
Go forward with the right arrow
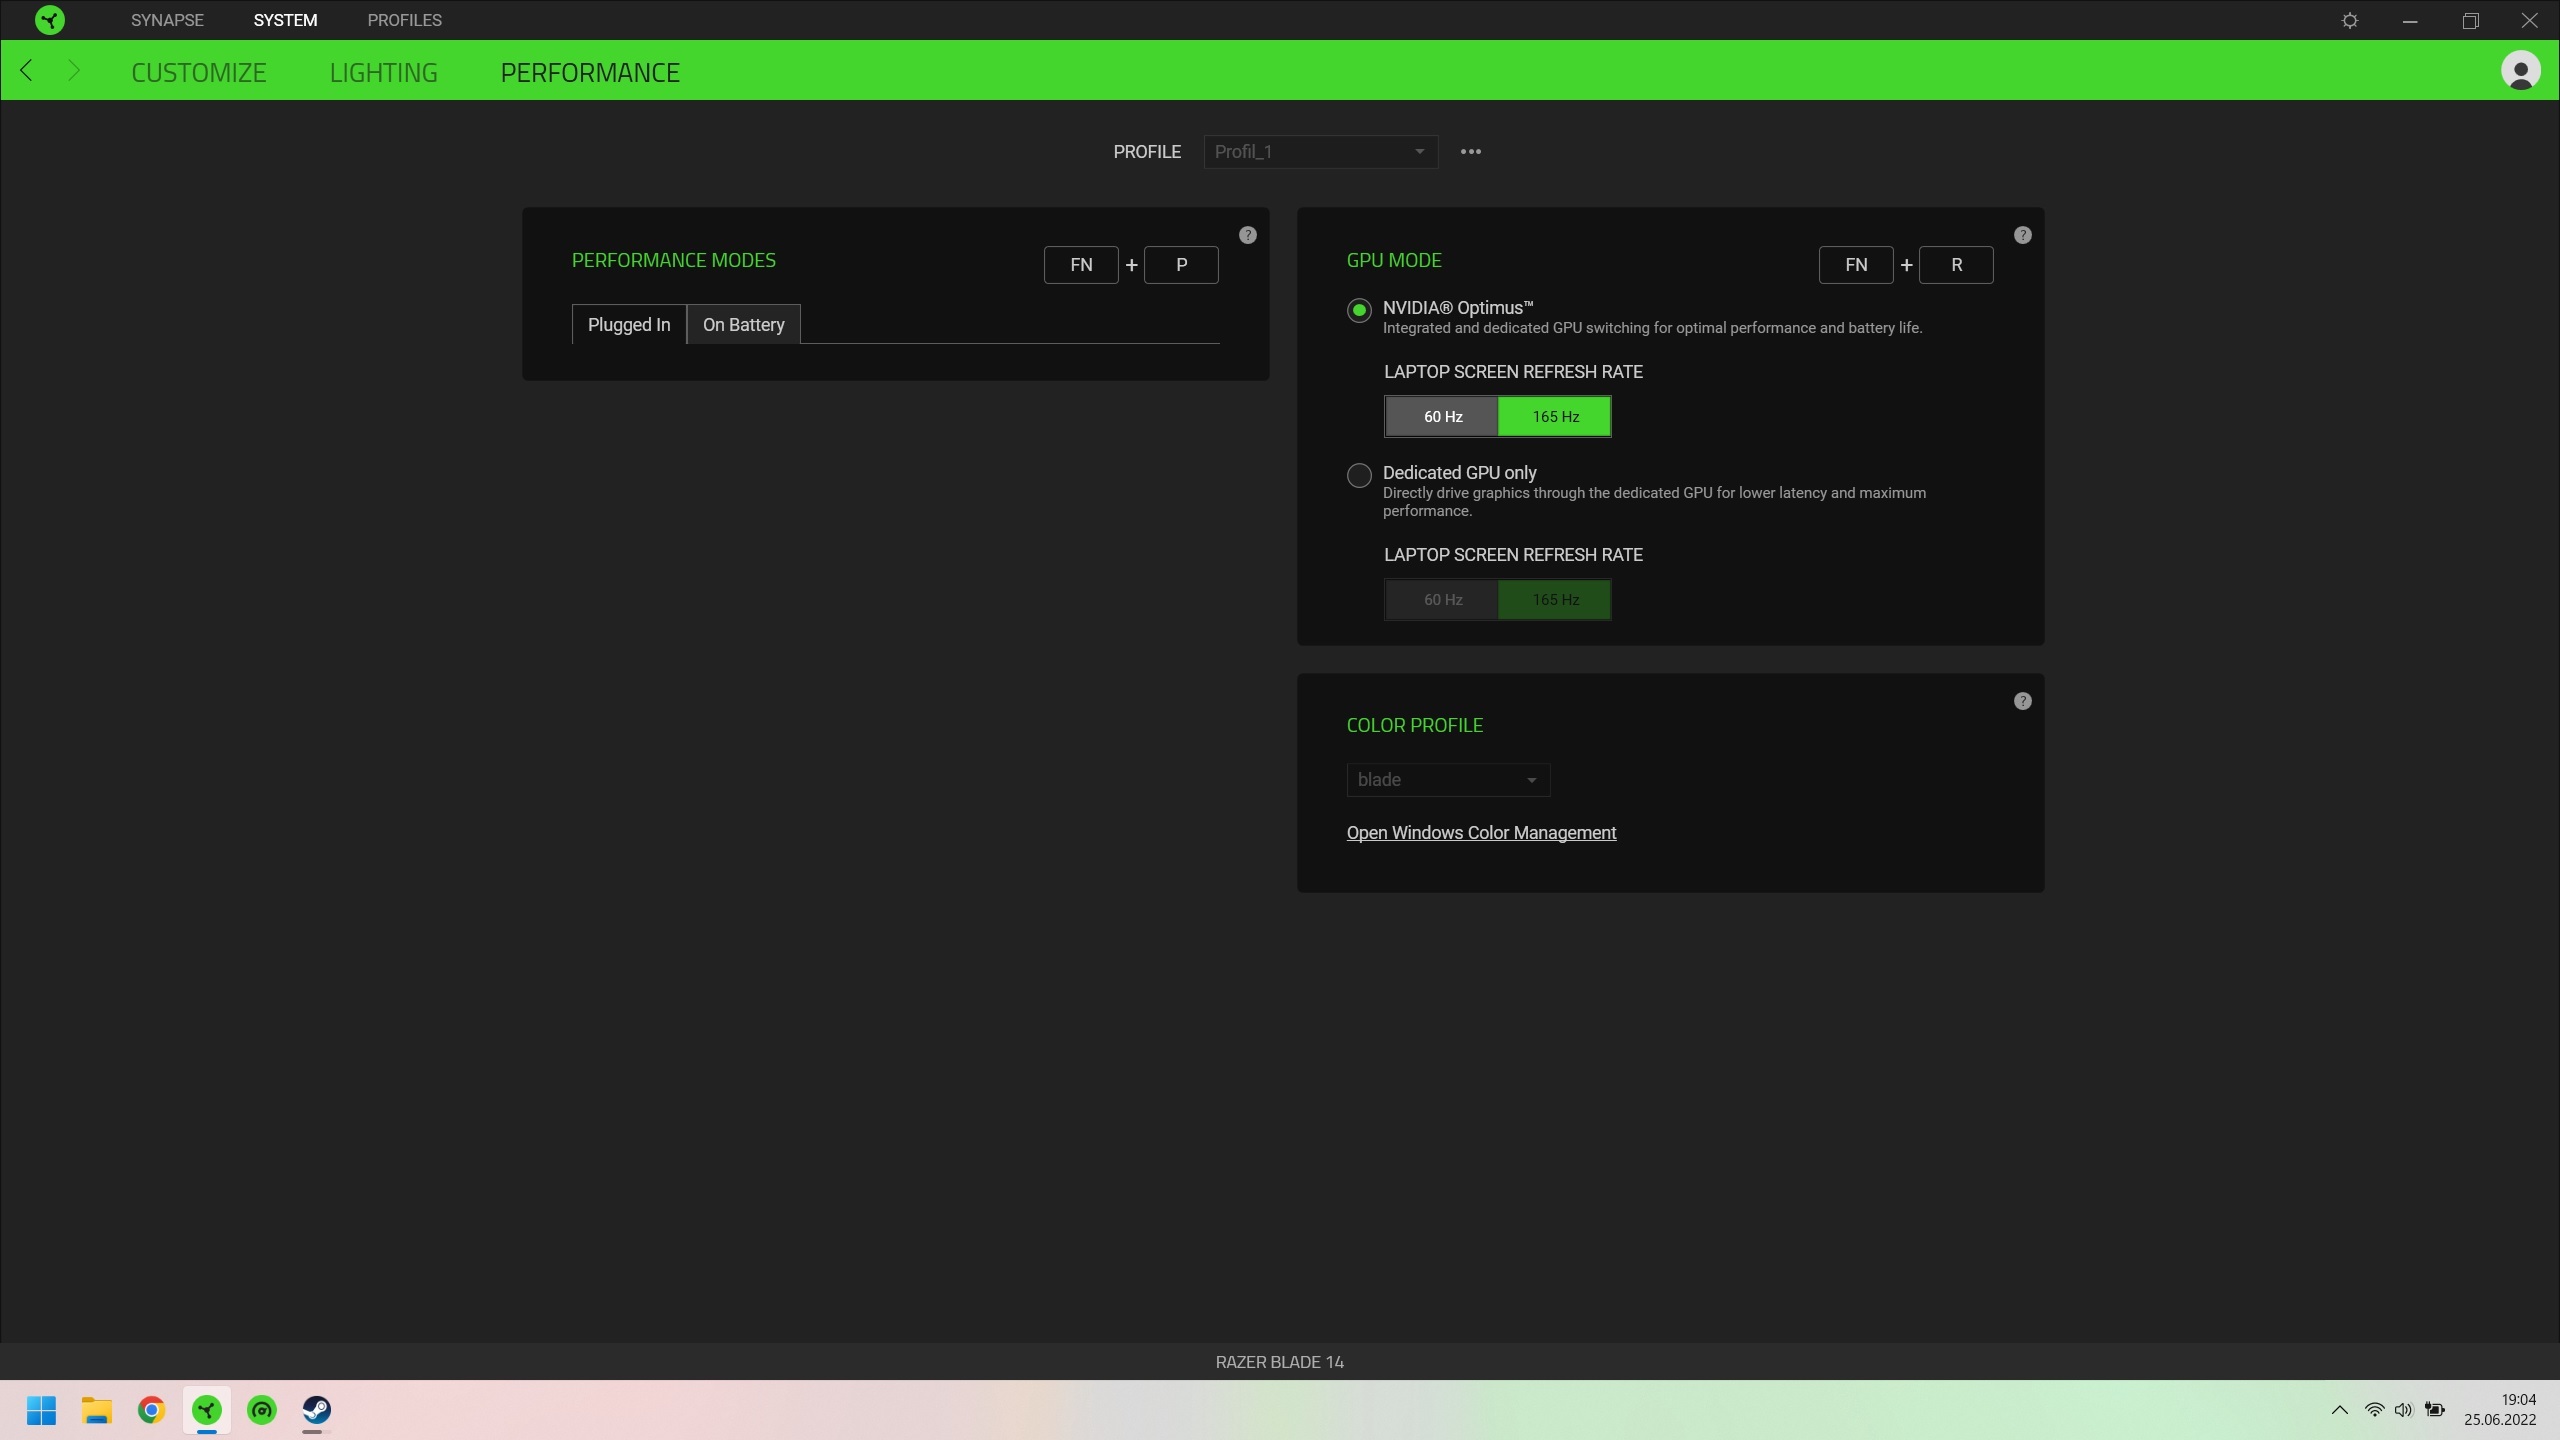74,71
